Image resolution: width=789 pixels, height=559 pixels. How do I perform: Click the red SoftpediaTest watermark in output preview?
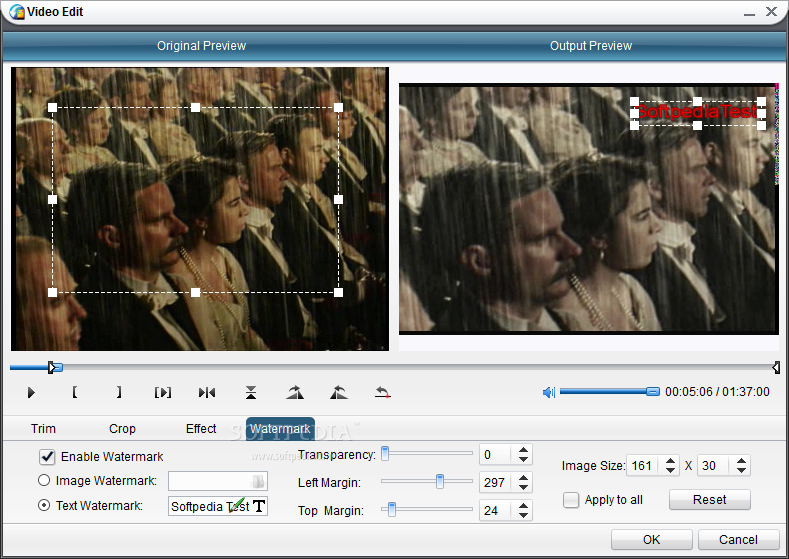[696, 112]
